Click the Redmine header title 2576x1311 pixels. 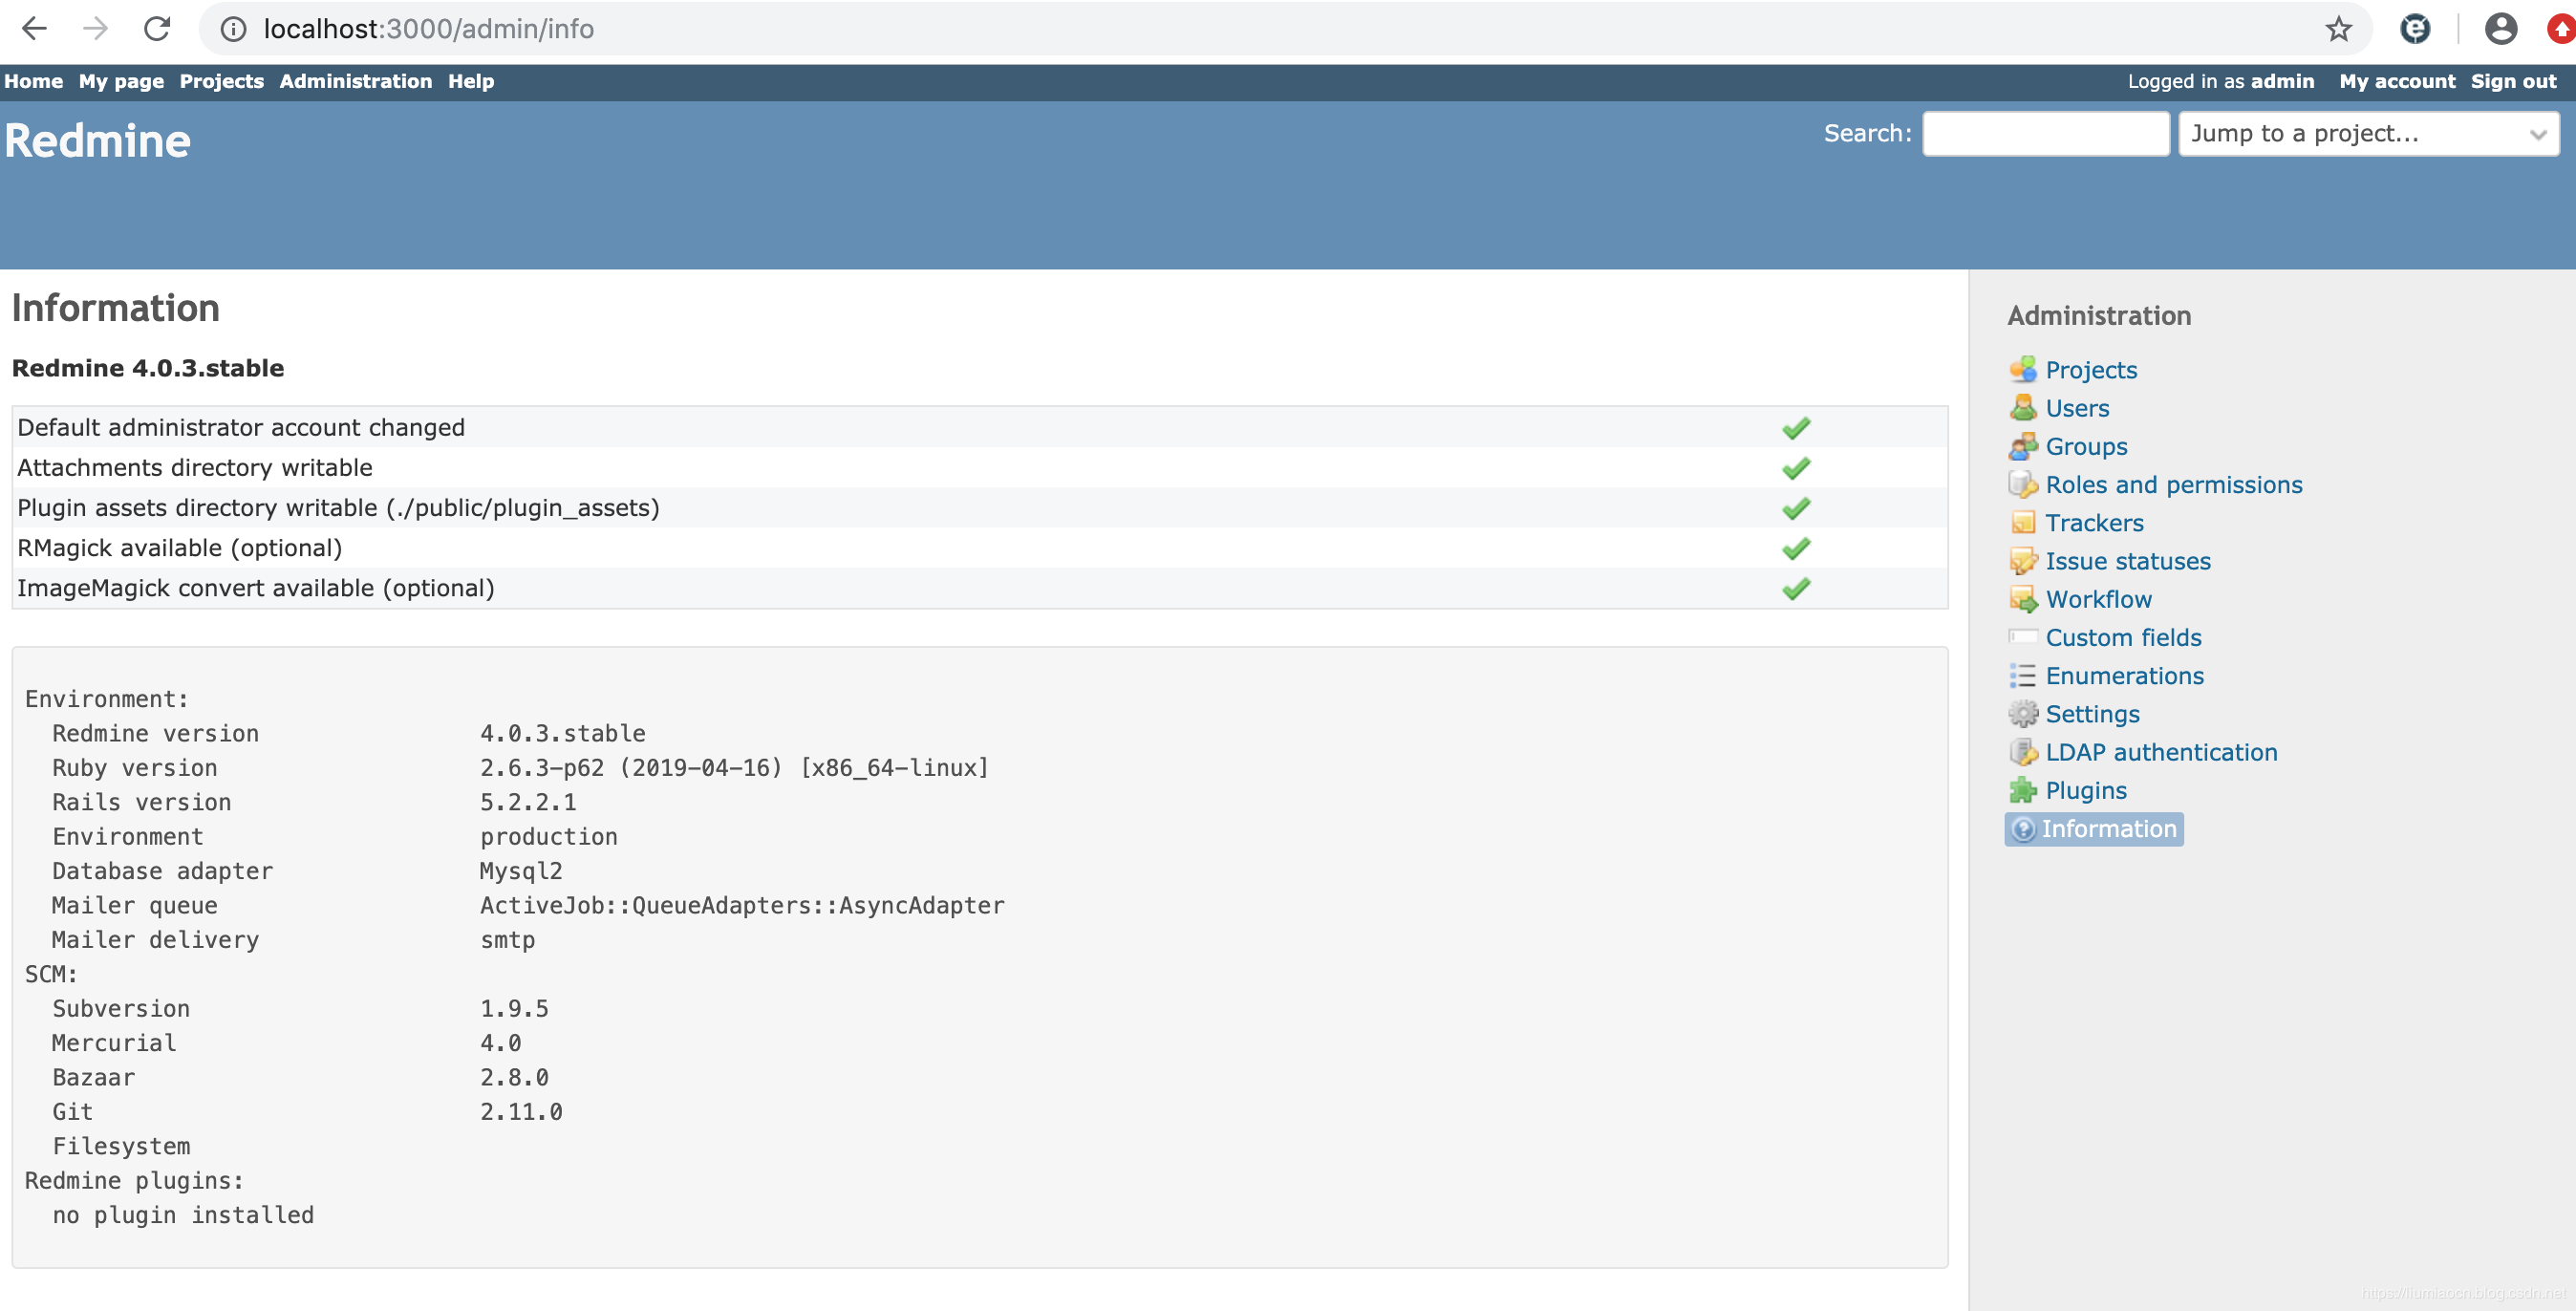pyautogui.click(x=97, y=141)
